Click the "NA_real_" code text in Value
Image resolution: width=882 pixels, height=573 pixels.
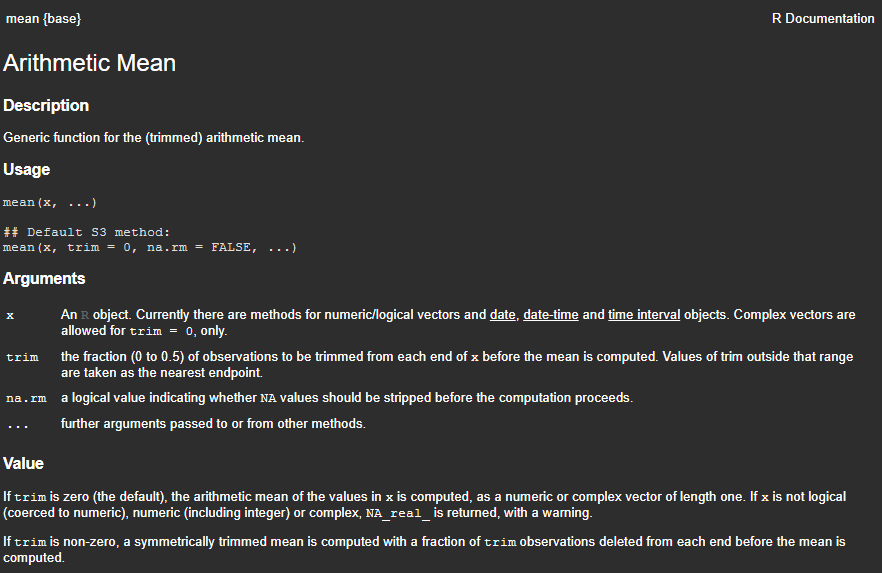click(397, 513)
